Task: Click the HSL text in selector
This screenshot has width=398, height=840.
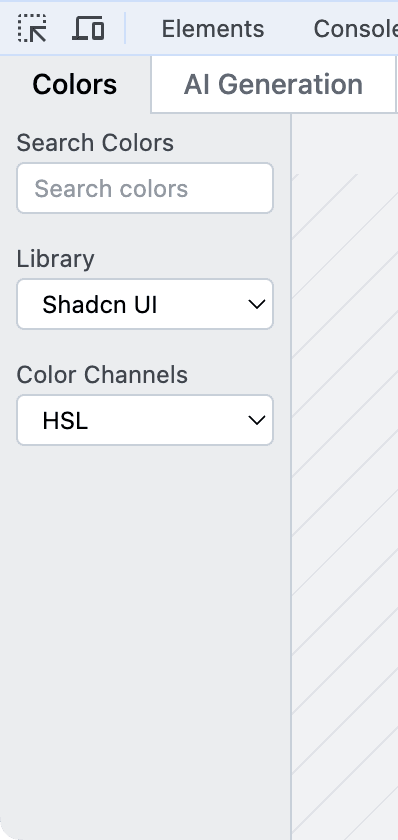Action: pyautogui.click(x=65, y=421)
